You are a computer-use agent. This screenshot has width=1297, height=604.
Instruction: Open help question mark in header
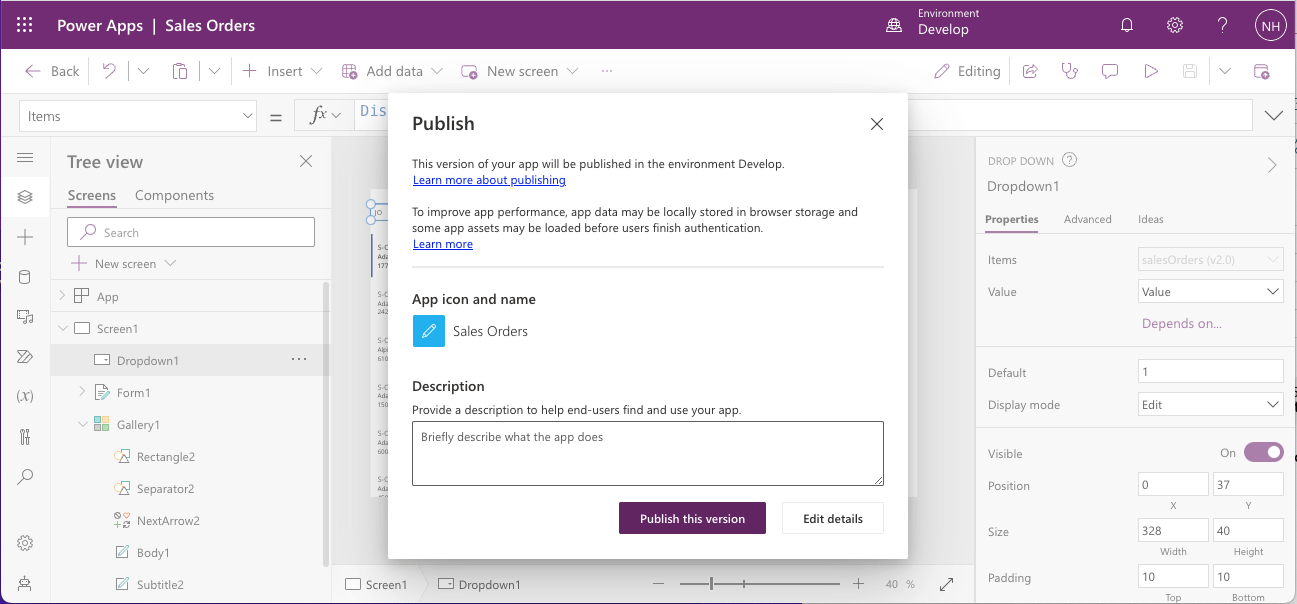click(x=1223, y=26)
